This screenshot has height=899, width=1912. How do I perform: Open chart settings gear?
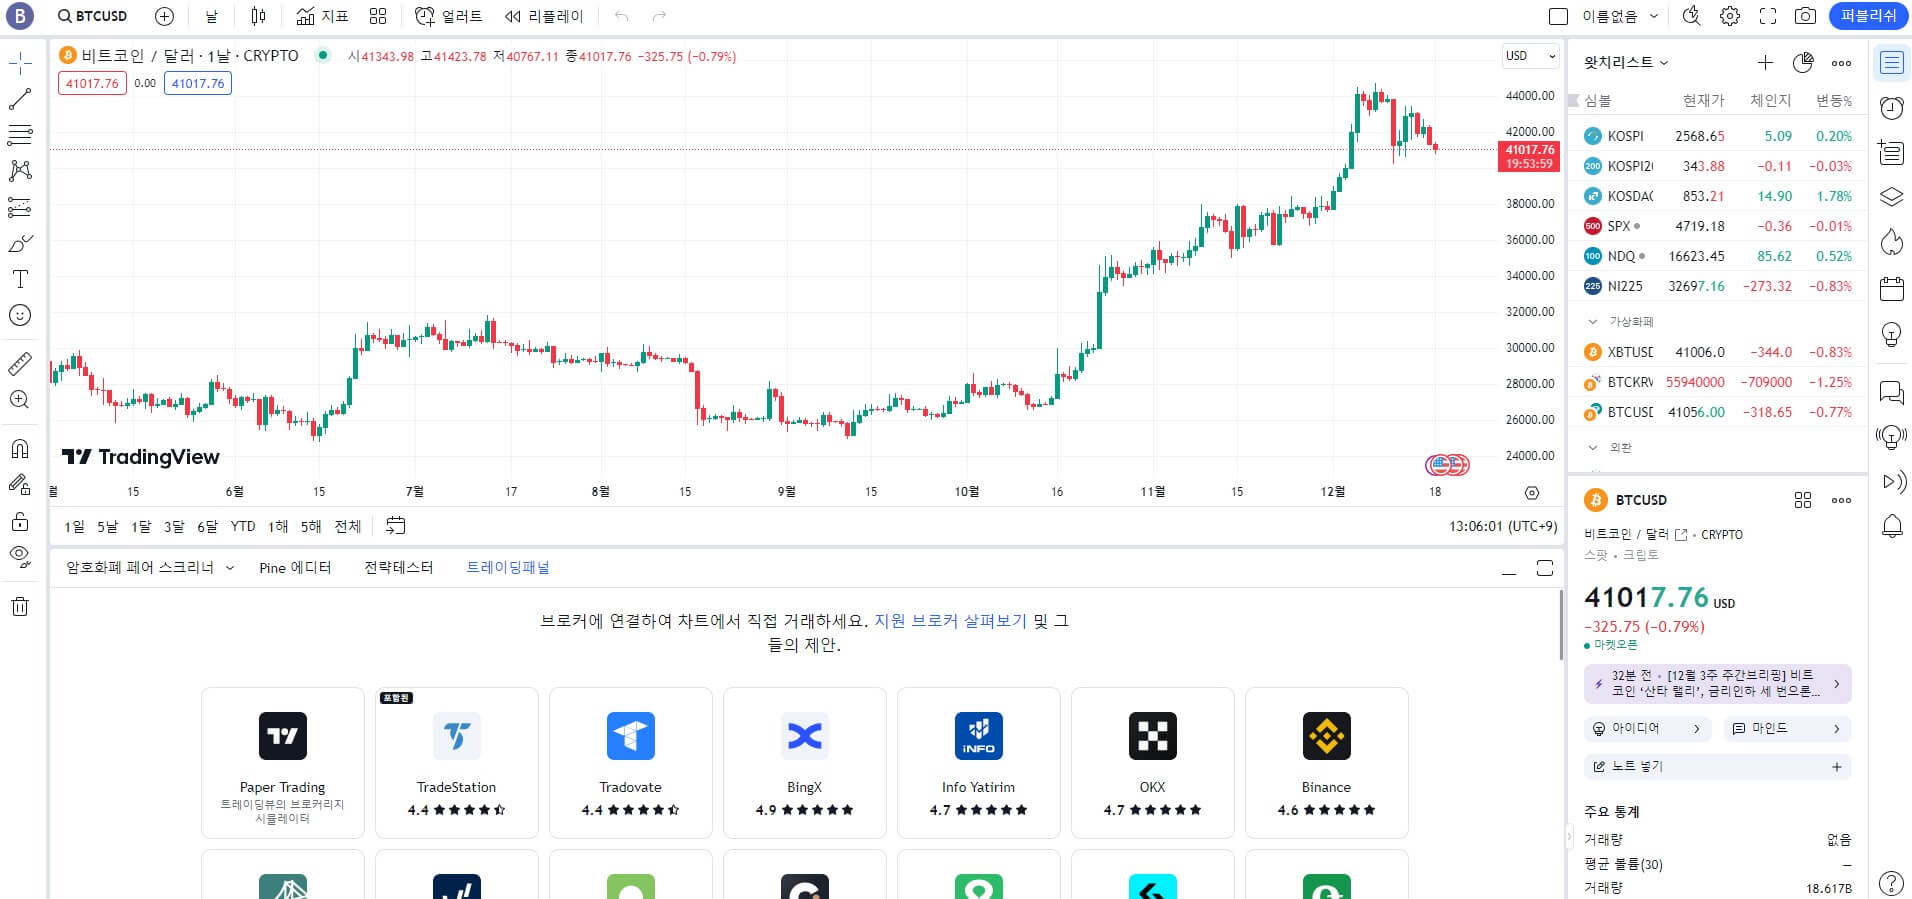[1729, 16]
